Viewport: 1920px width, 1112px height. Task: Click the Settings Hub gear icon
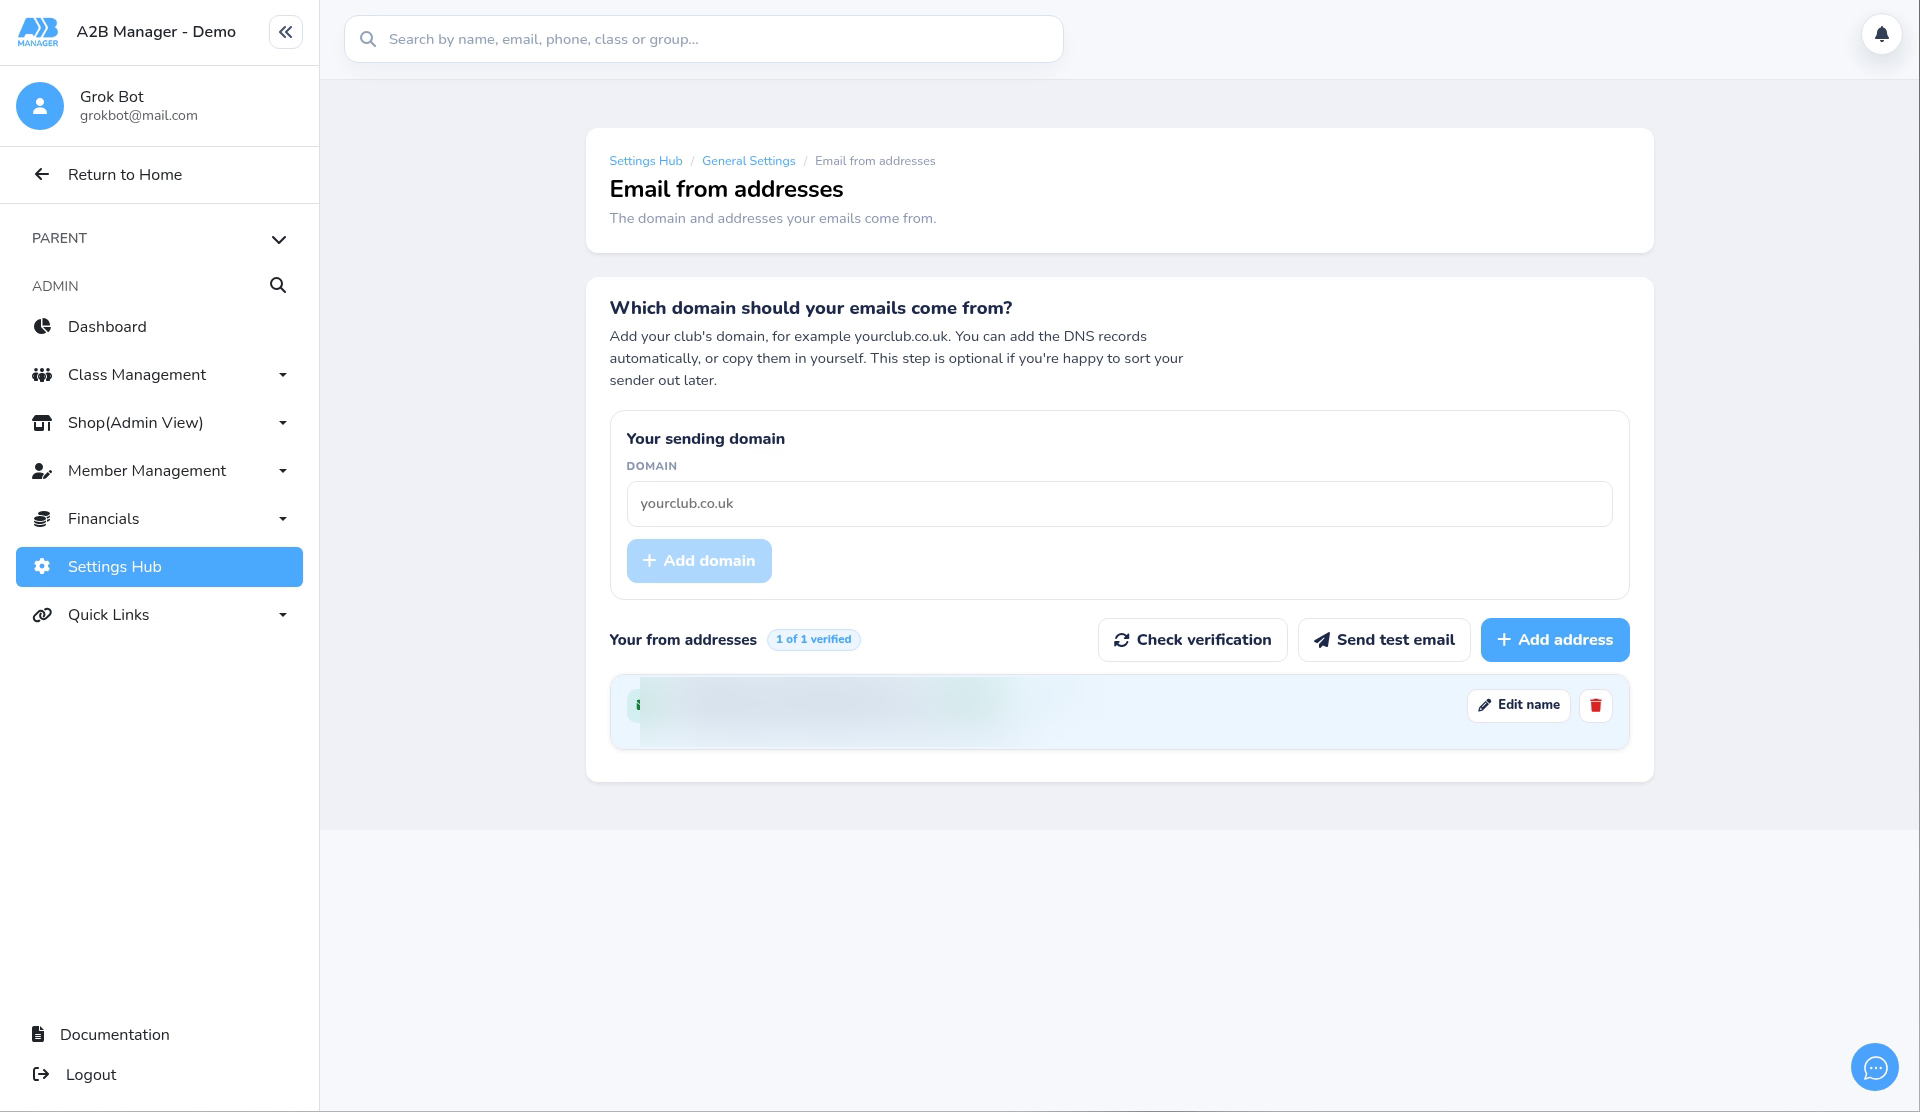(42, 567)
